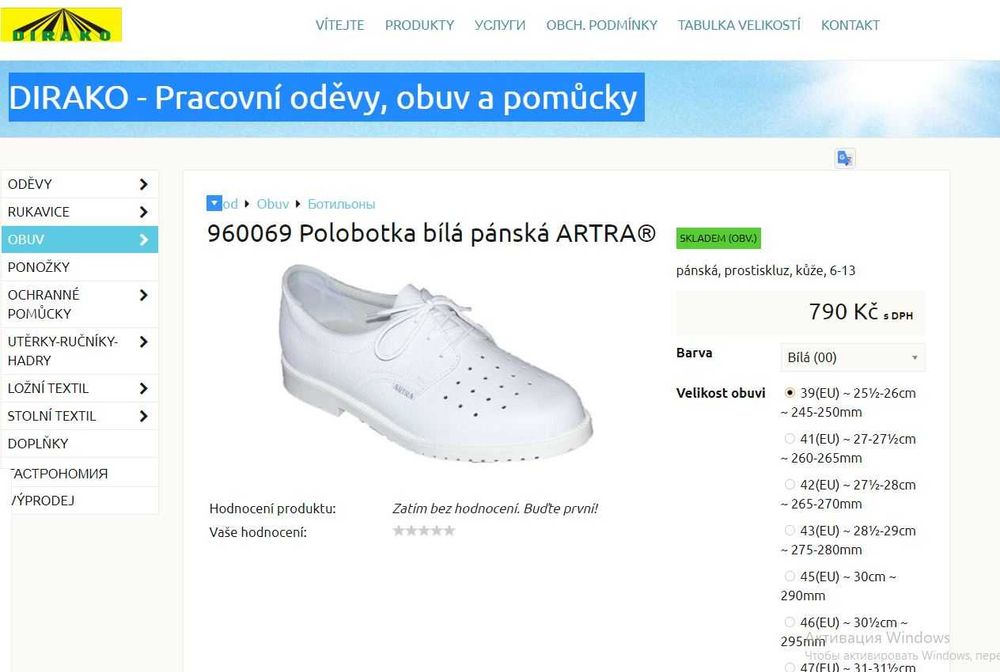Click the DIRAKO logo in the header
This screenshot has height=672, width=1000.
[x=61, y=25]
